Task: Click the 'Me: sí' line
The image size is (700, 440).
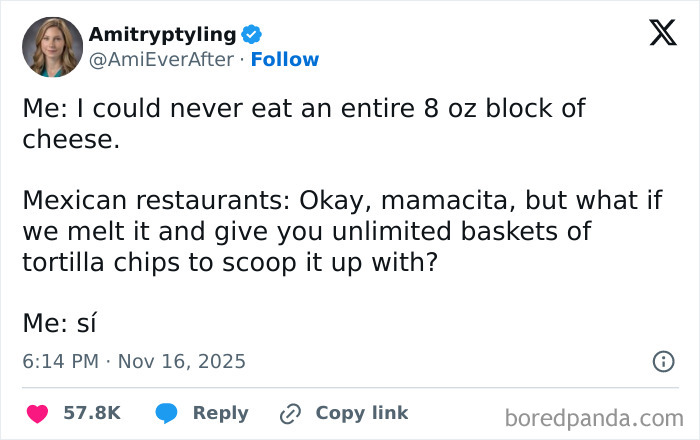Action: click(60, 322)
